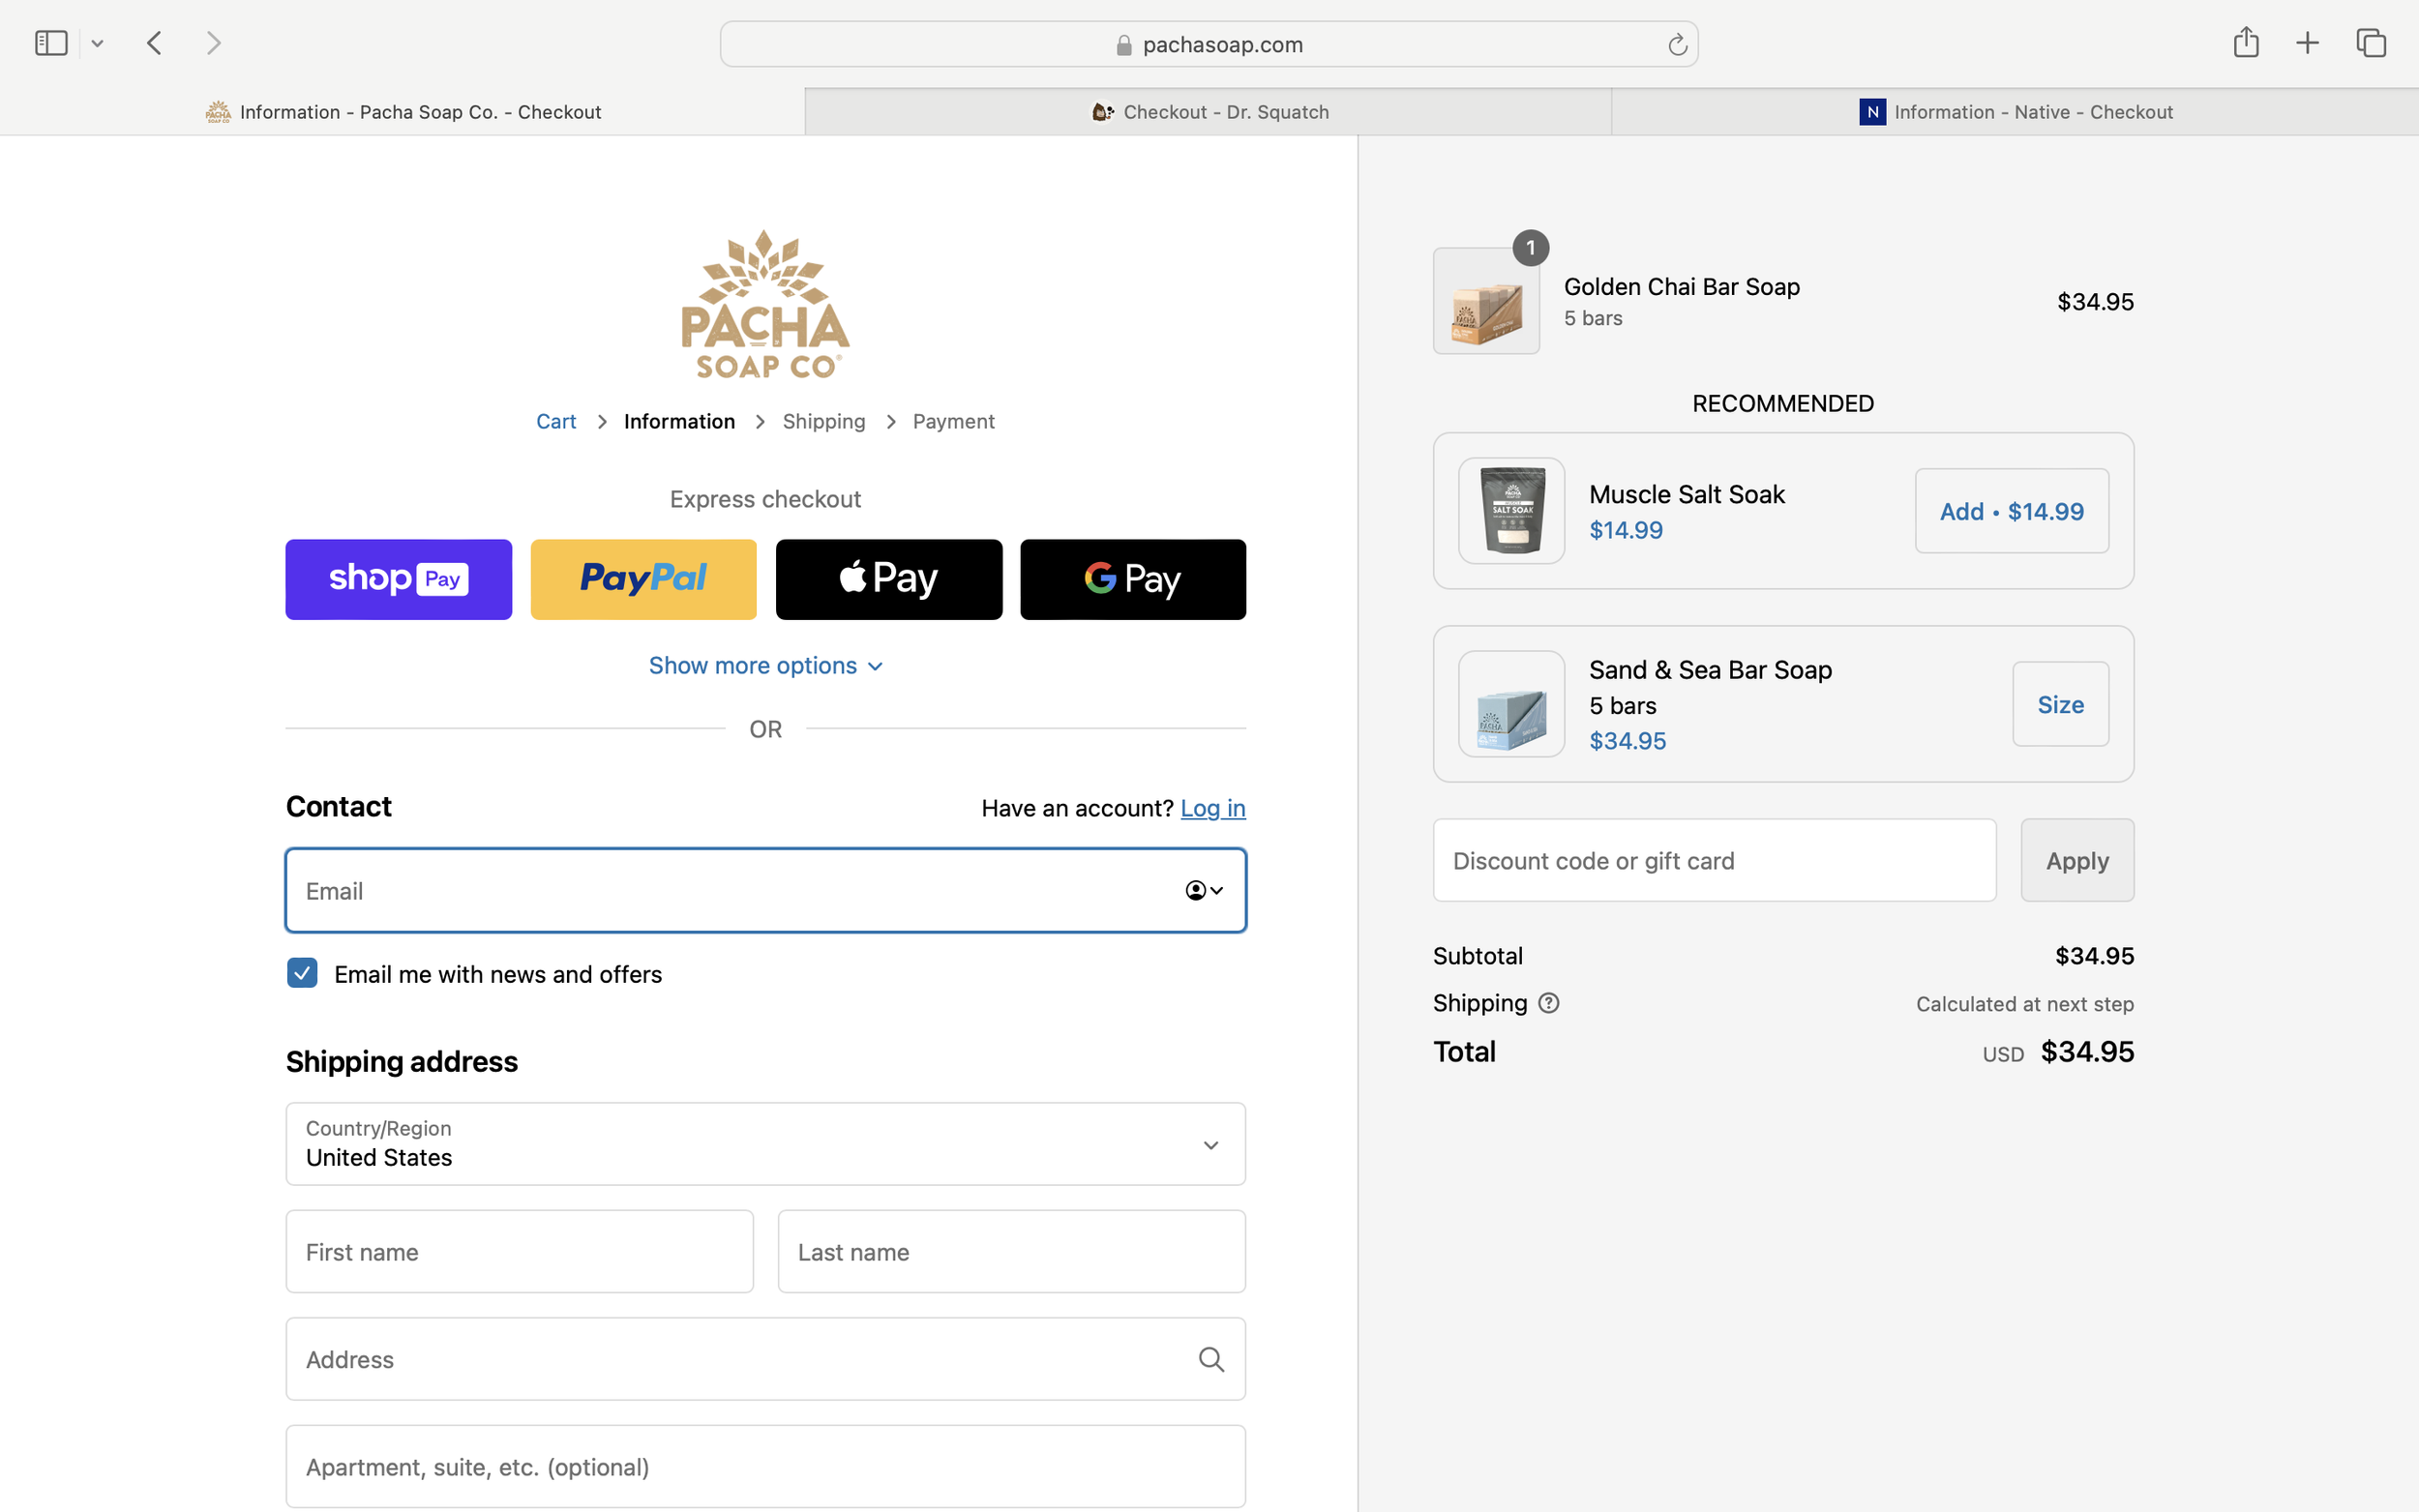2419x1512 pixels.
Task: Open the Country/Region dropdown
Action: [765, 1144]
